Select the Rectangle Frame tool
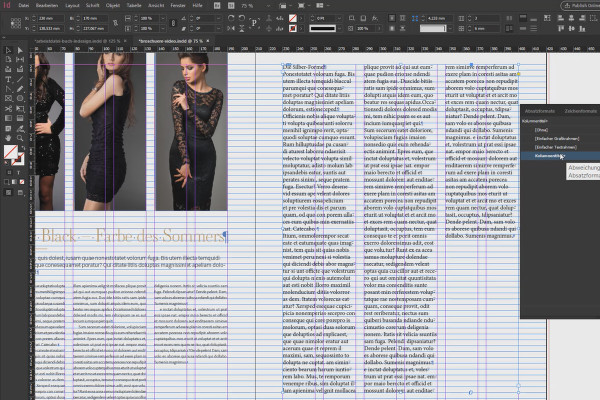 click(x=8, y=98)
